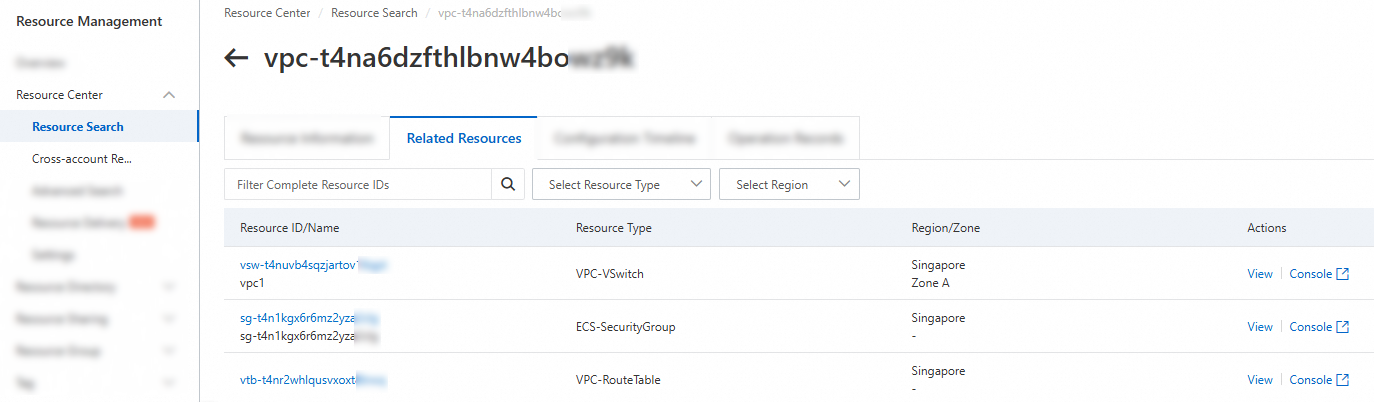Collapse the Resource Center sidebar section
This screenshot has width=1374, height=402.
(x=169, y=95)
